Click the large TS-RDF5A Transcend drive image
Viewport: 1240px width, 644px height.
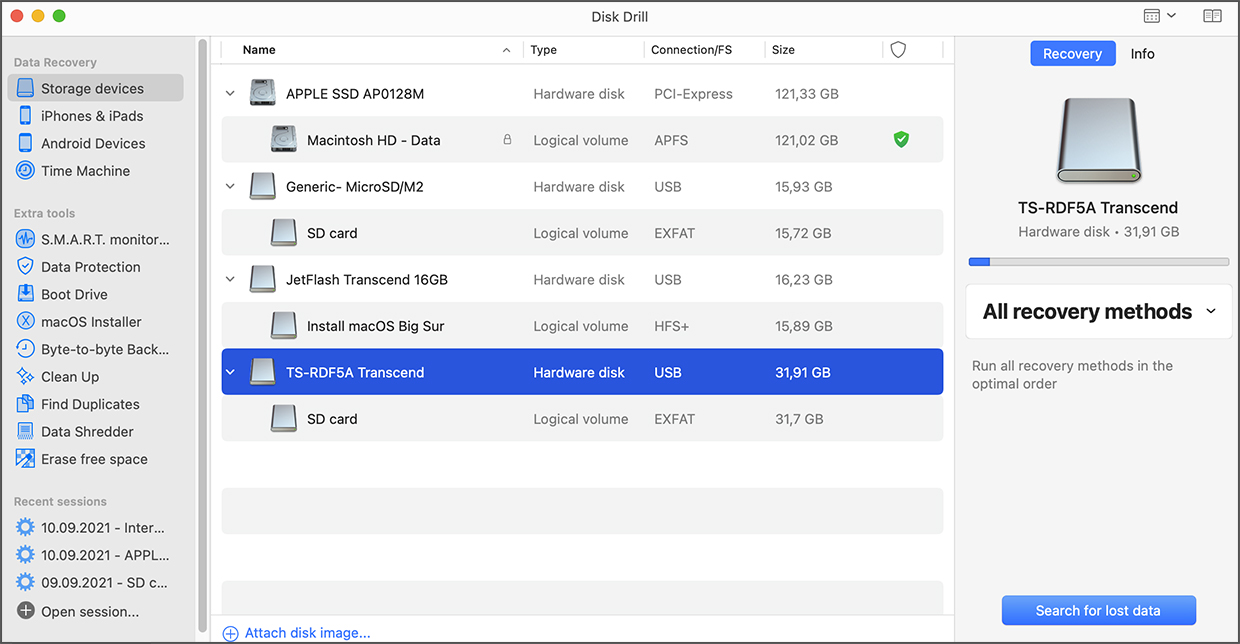click(1098, 140)
